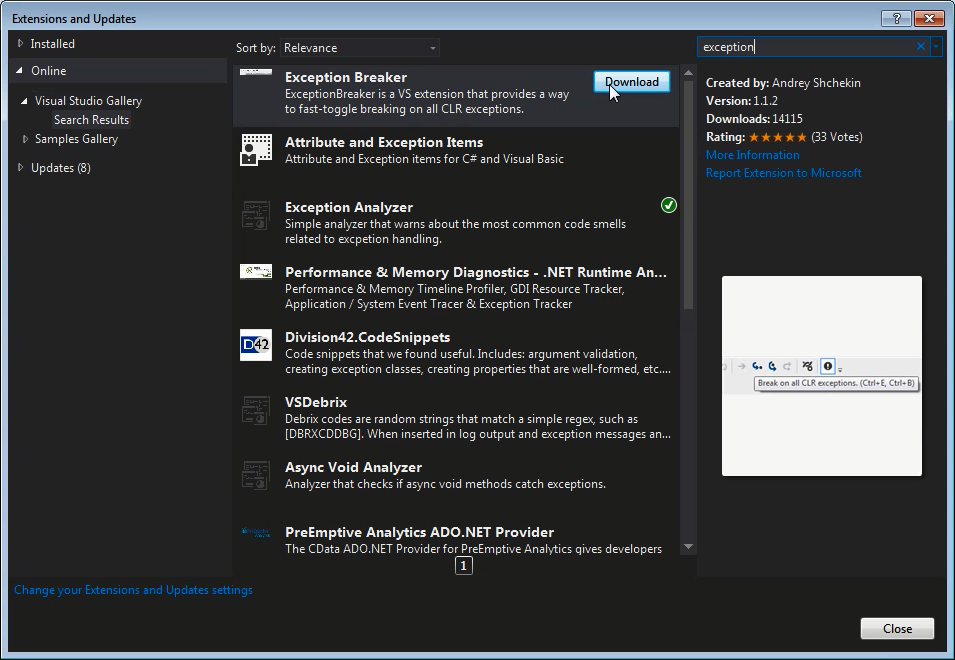The image size is (955, 660).
Task: Select the VSDebrix result title
Action: pyautogui.click(x=315, y=402)
